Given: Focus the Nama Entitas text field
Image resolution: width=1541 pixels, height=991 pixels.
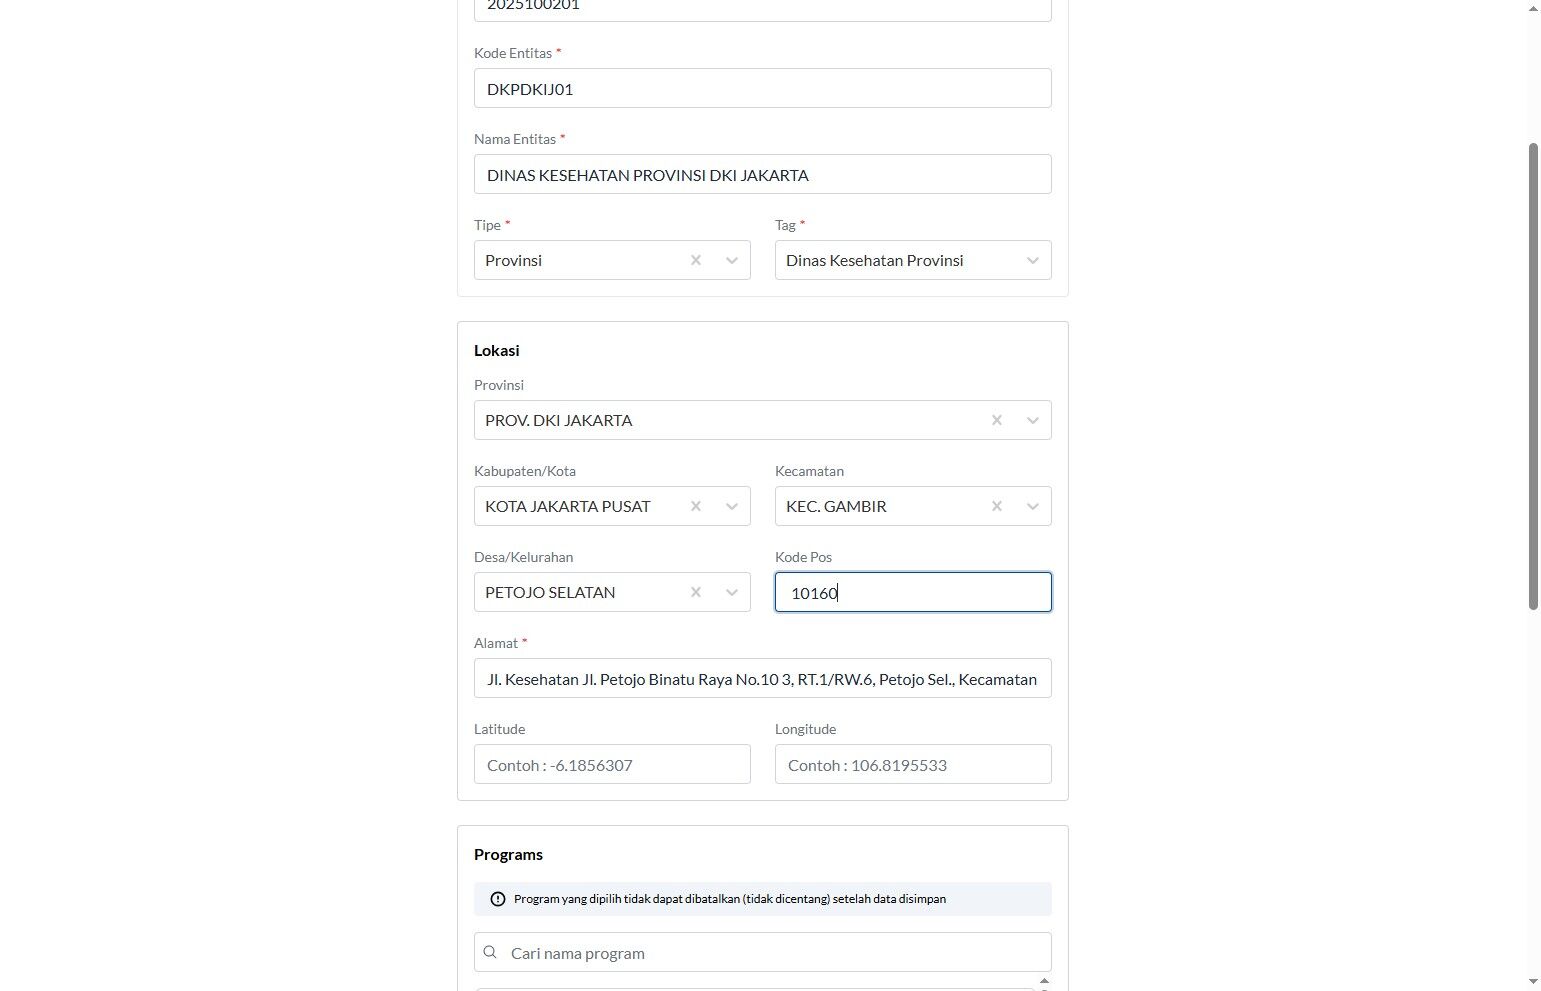Looking at the screenshot, I should (762, 174).
